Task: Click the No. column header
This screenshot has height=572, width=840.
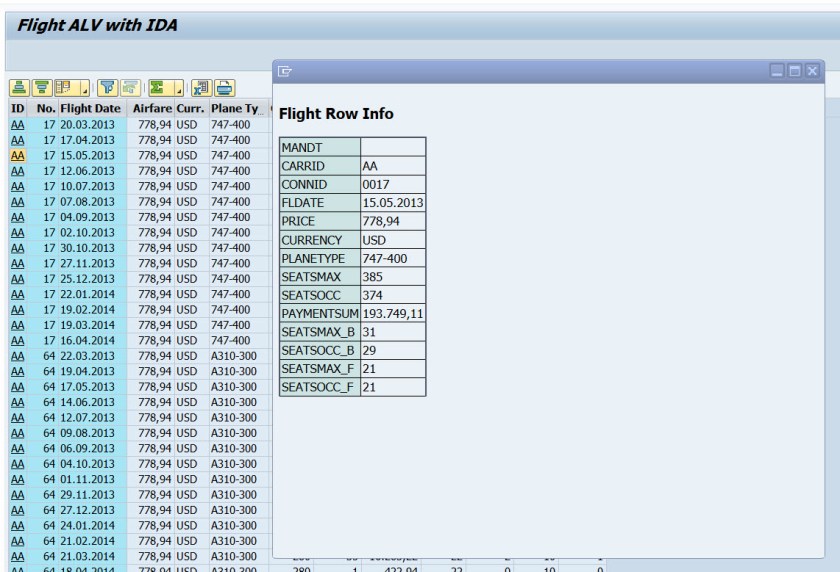Action: (x=43, y=109)
